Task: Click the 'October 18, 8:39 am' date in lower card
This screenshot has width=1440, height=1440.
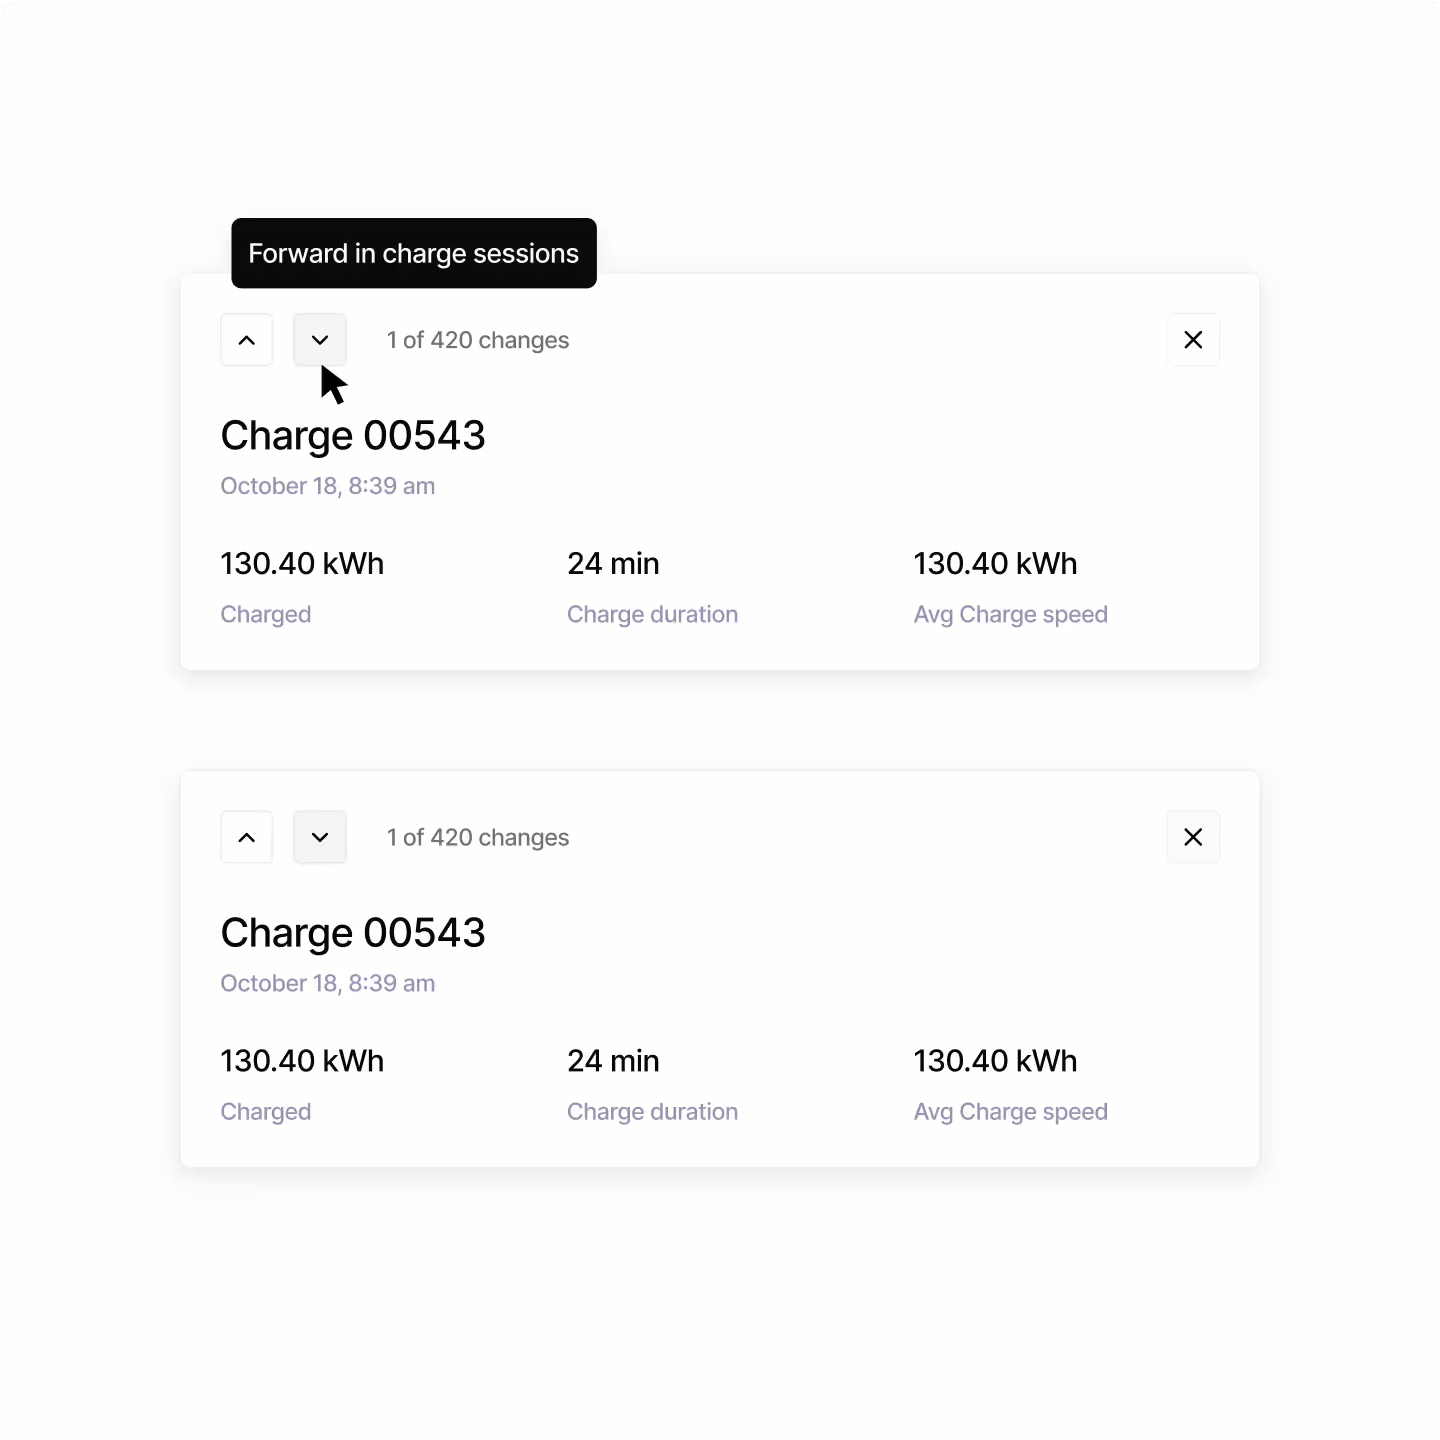Action: 328,983
